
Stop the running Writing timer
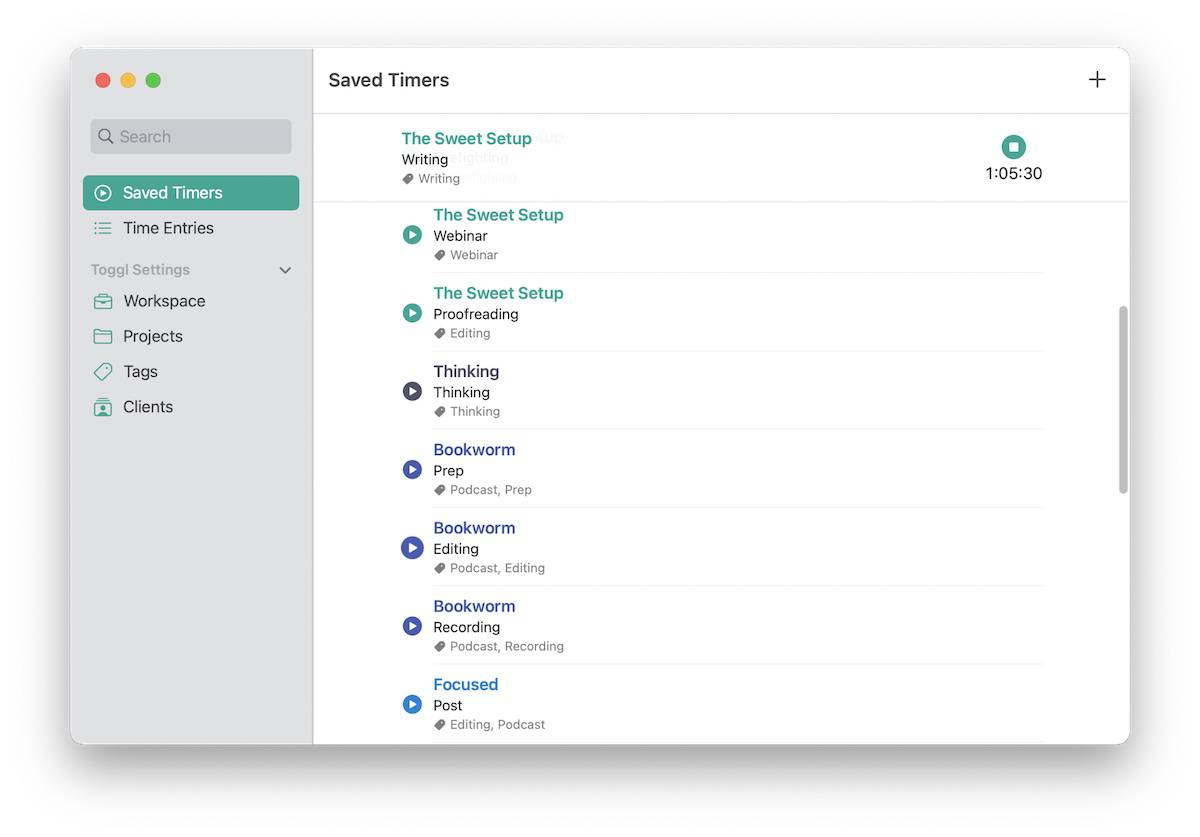coord(1013,147)
